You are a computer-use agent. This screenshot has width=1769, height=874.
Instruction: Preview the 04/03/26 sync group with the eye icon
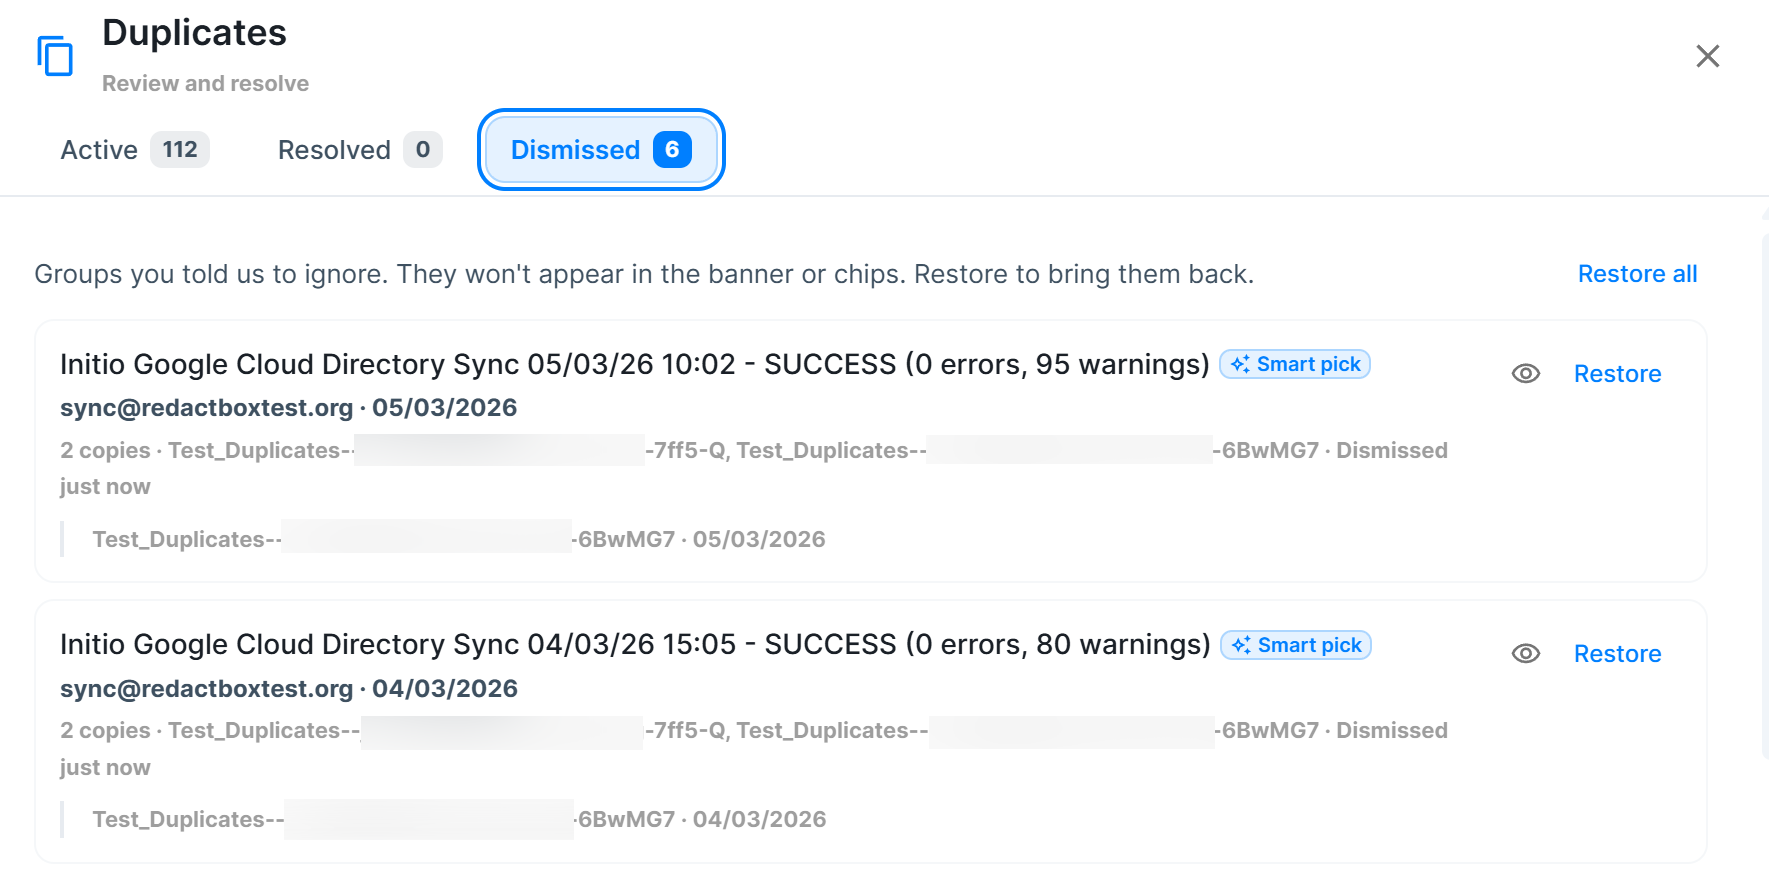click(x=1525, y=654)
